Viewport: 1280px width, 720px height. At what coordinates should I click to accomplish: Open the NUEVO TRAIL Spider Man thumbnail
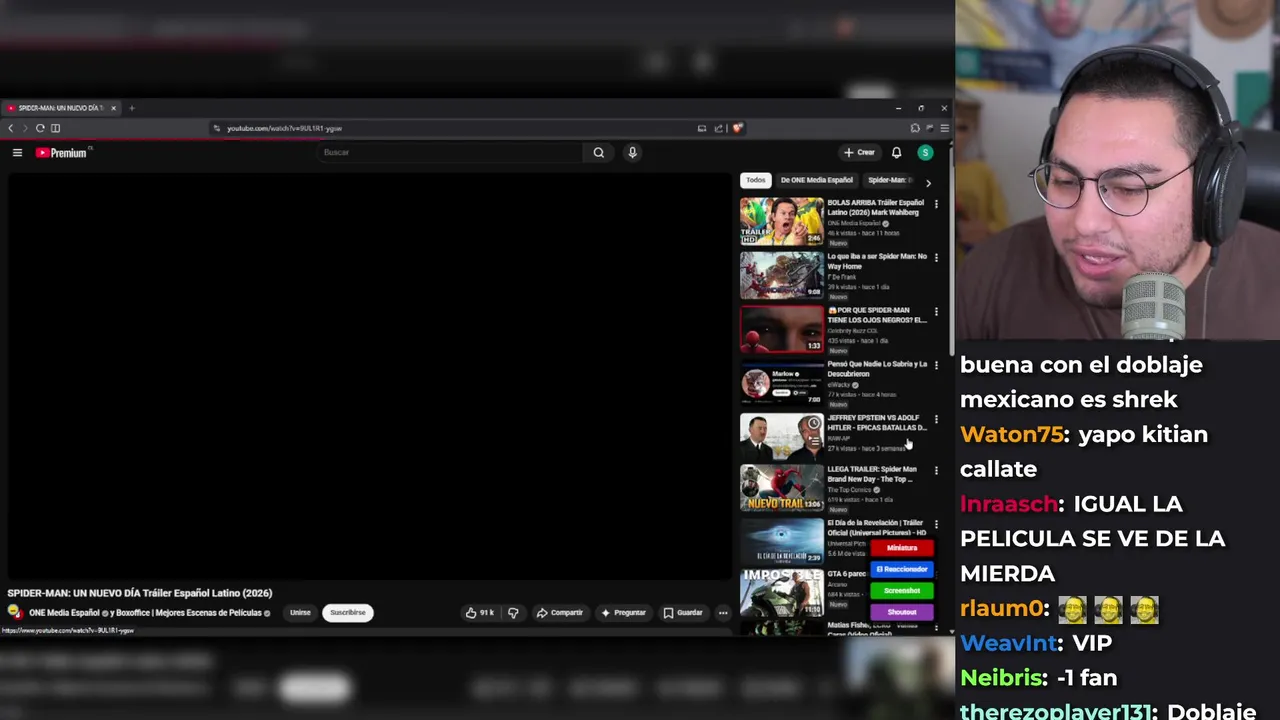[782, 488]
